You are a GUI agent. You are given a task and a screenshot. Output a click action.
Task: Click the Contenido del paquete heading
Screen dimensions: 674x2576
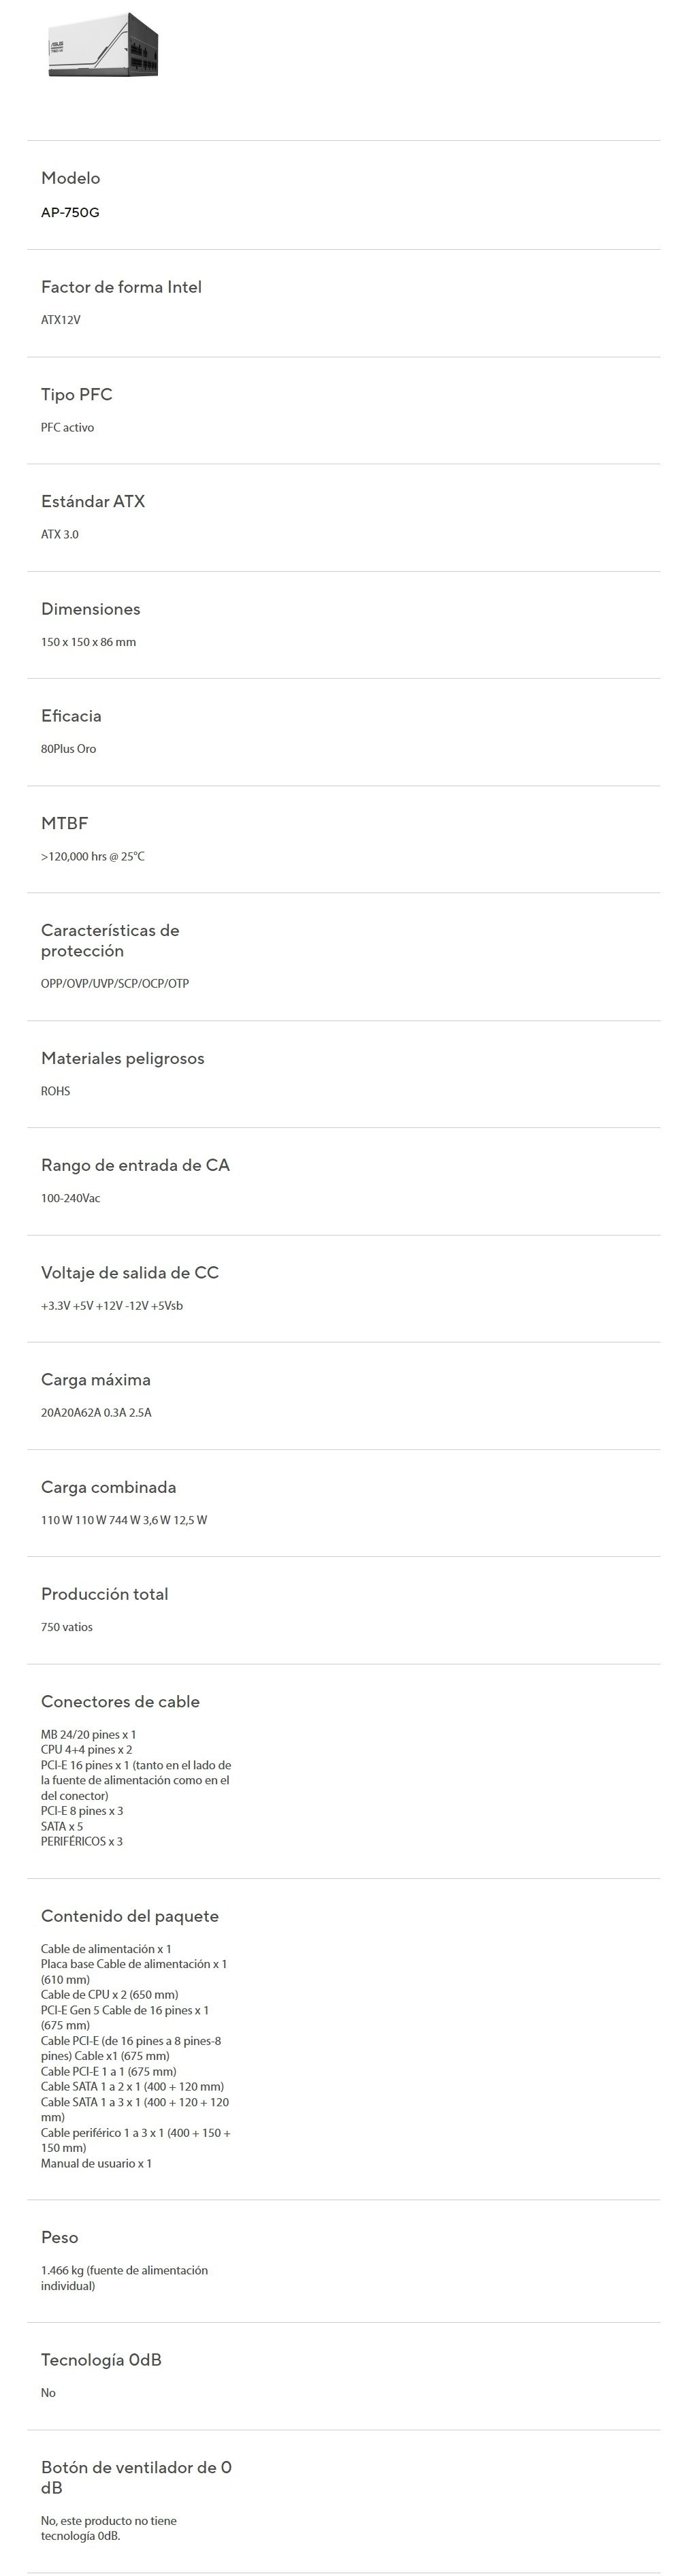(130, 1916)
